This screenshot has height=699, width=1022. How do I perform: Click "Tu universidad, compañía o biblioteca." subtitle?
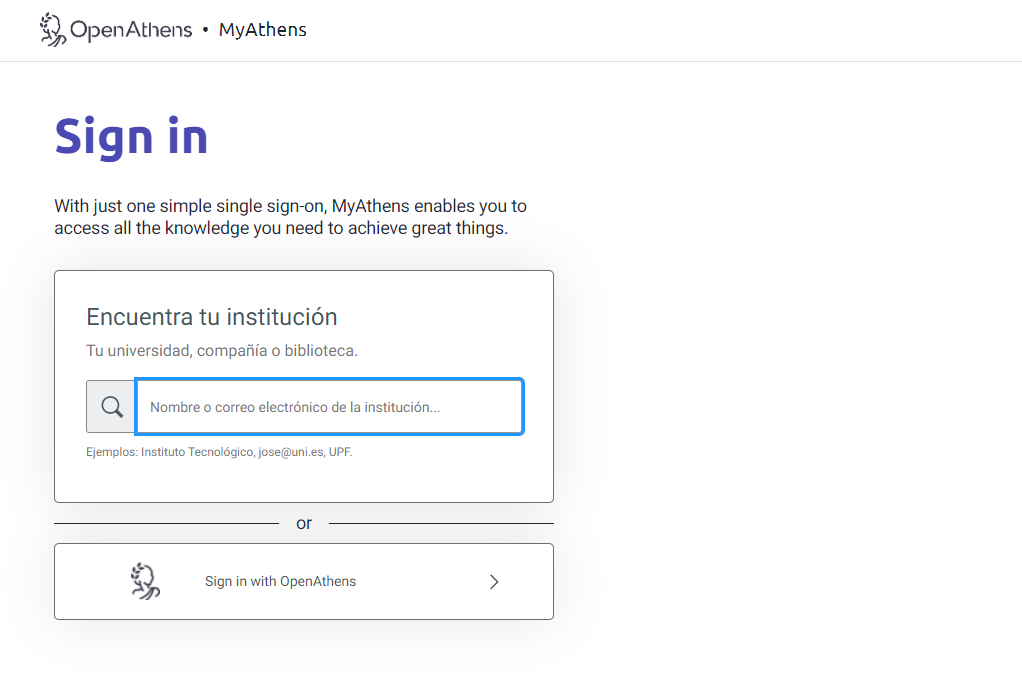pyautogui.click(x=222, y=351)
